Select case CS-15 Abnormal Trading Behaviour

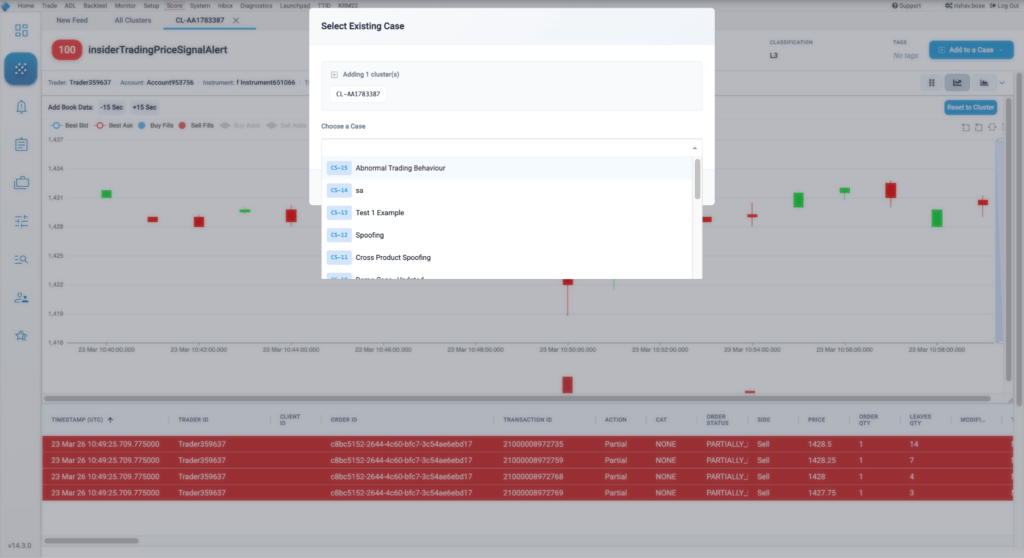click(x=509, y=168)
